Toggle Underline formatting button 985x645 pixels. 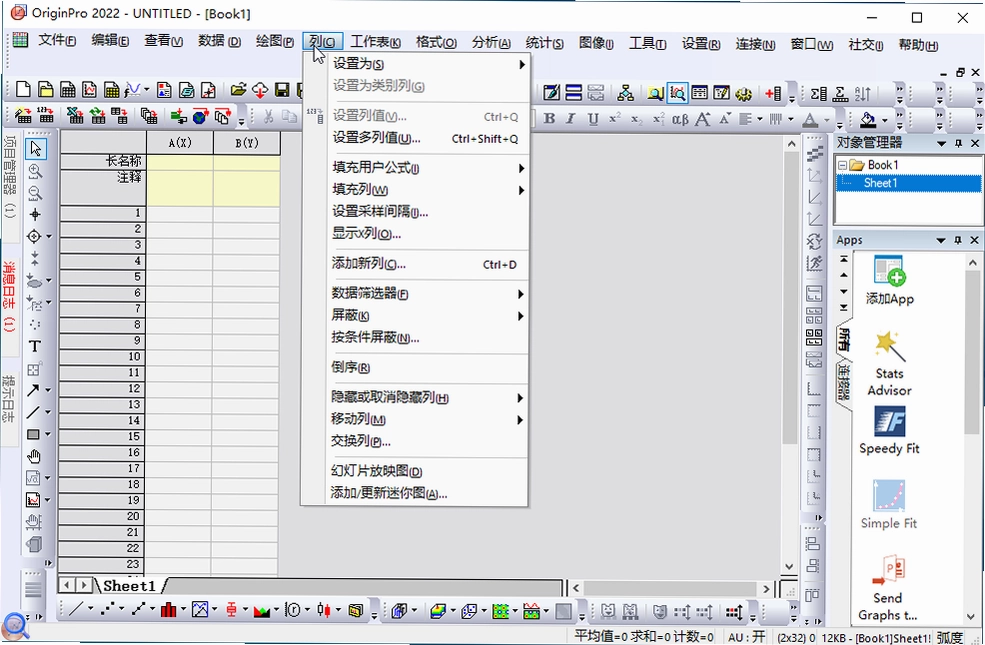pos(593,118)
